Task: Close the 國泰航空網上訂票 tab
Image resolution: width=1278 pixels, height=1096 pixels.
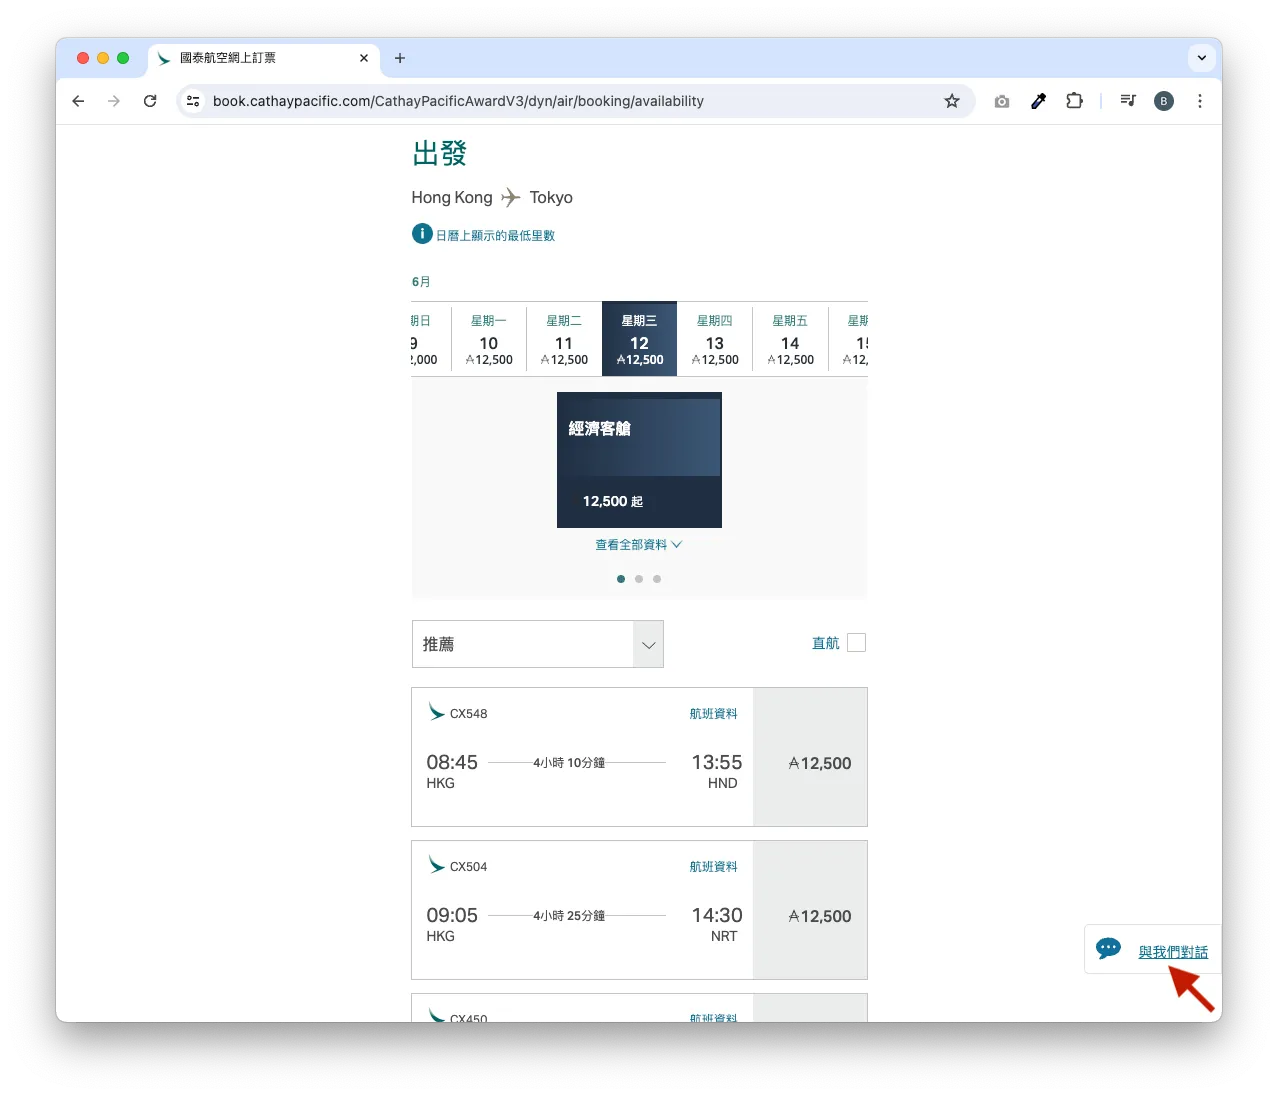Action: coord(364,58)
